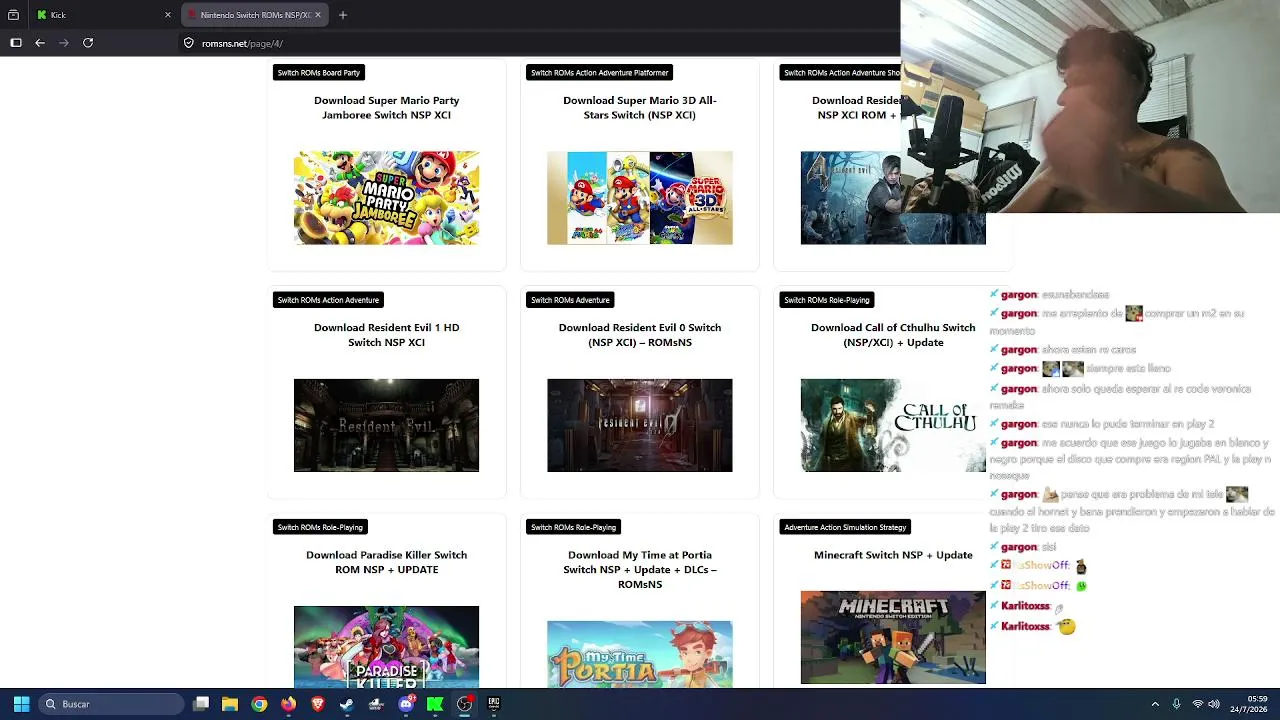Launch Google Chrome from the taskbar
This screenshot has height=720, width=1280.
click(259, 704)
